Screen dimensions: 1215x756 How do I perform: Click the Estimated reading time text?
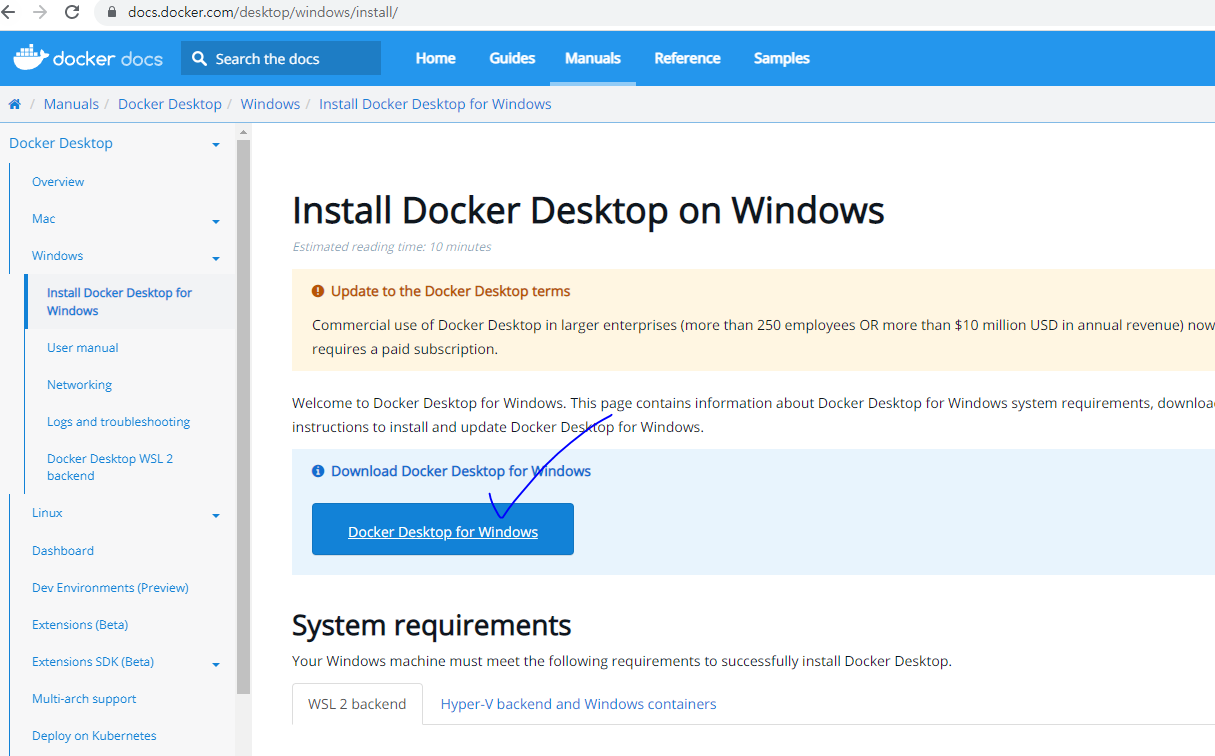(391, 247)
